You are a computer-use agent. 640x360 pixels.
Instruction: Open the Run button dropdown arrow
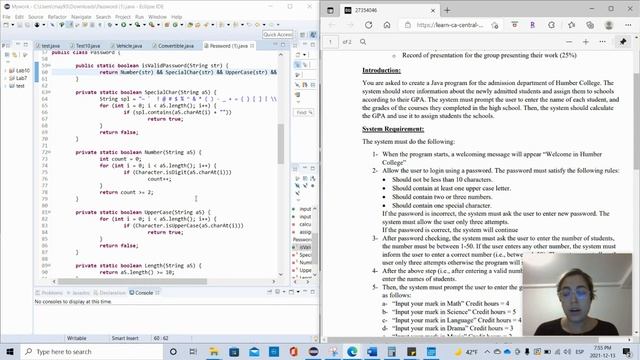(130, 25)
